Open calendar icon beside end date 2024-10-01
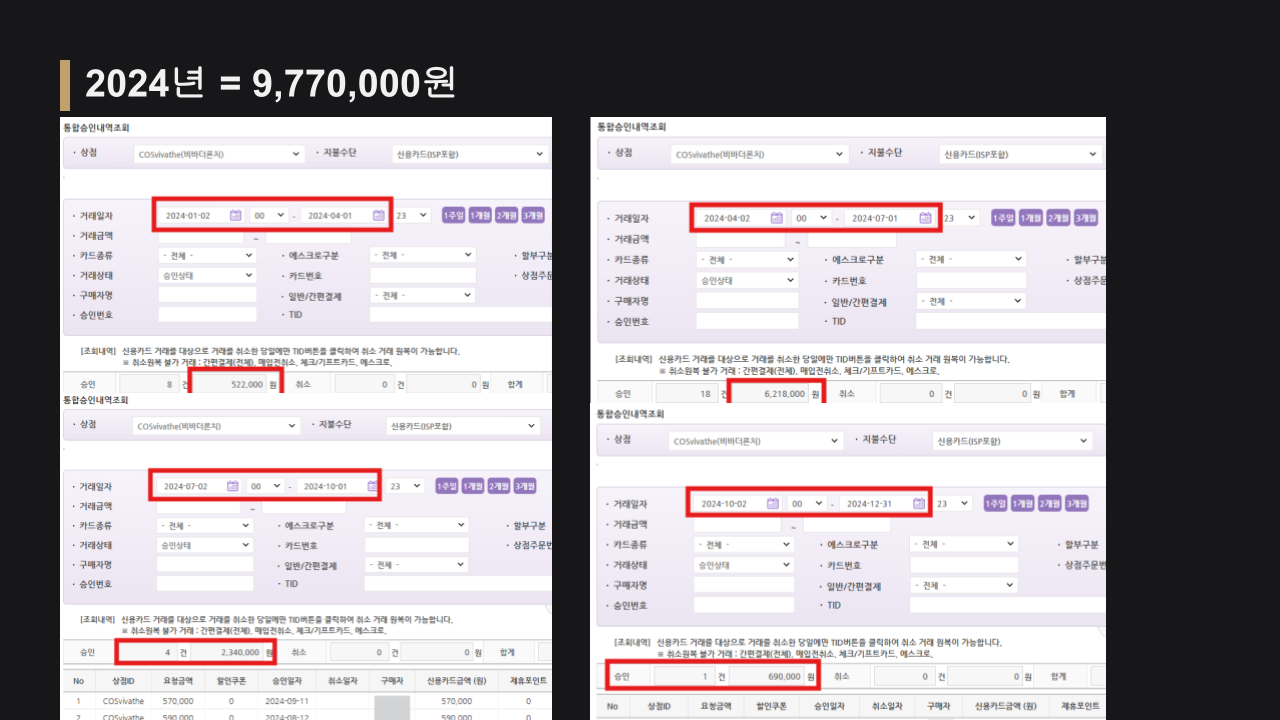Viewport: 1280px width, 720px height. click(373, 486)
